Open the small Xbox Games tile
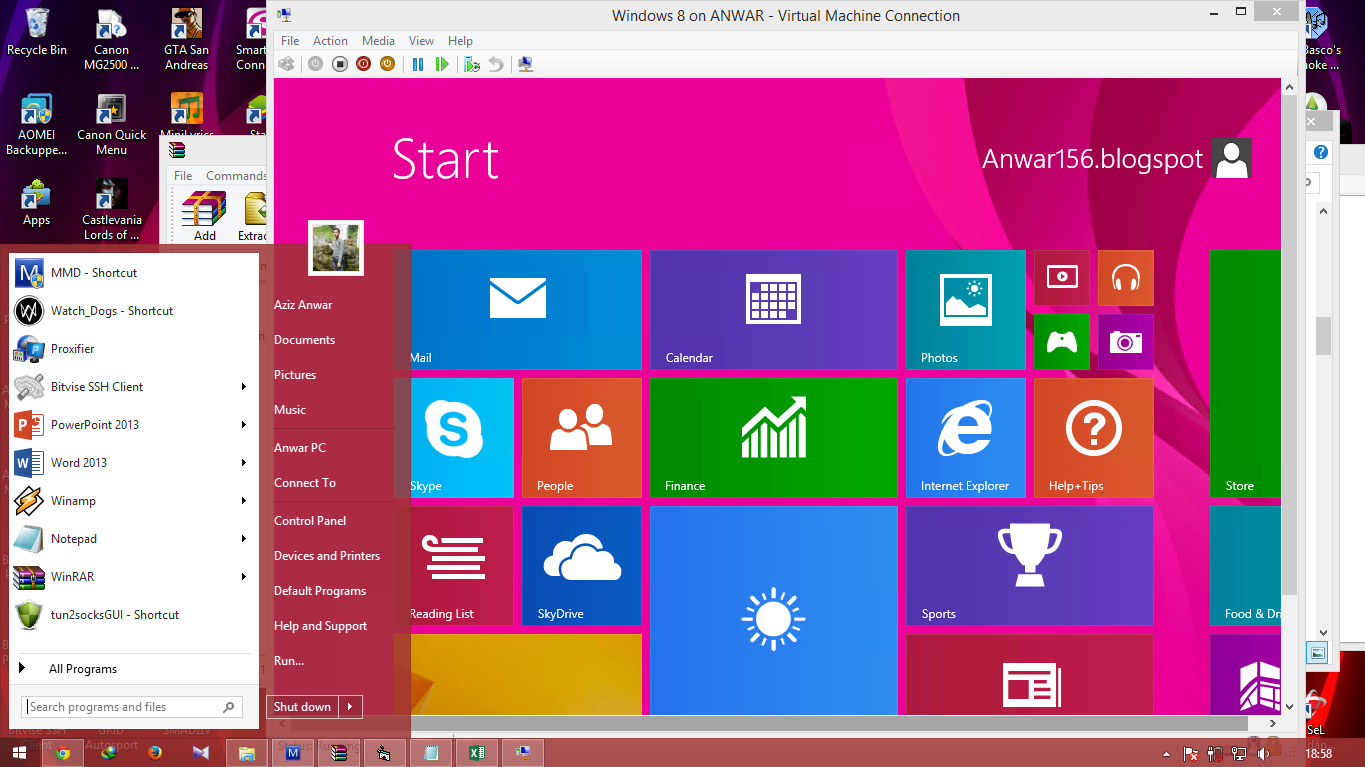 point(1062,342)
